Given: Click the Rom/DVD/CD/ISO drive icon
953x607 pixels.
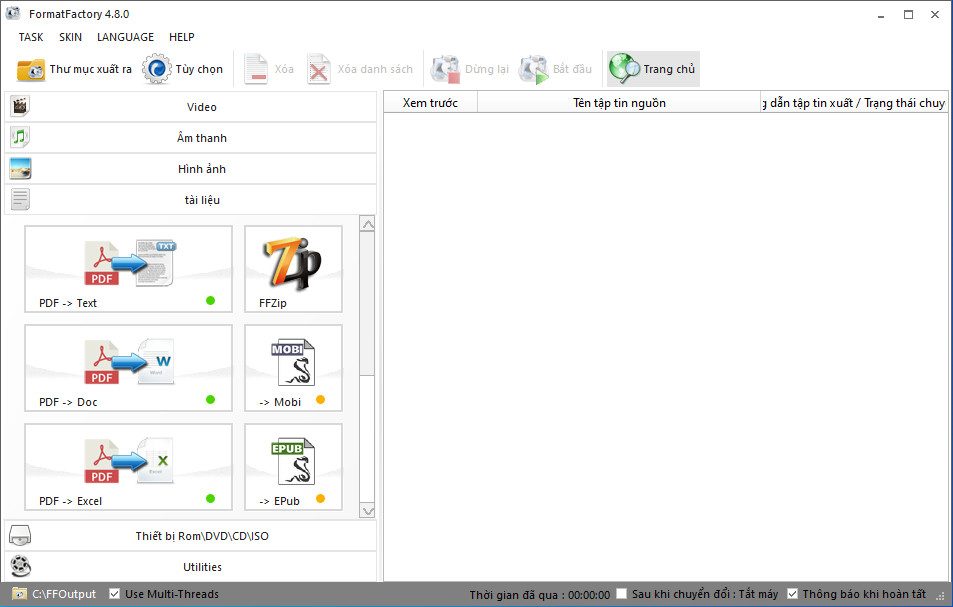Looking at the screenshot, I should 20,535.
